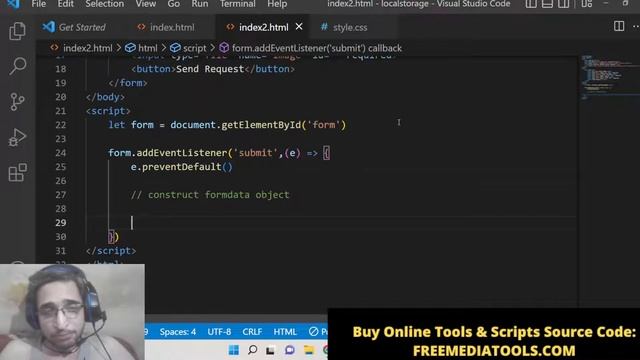Change indentation via Spaces: 4
Screen dimensions: 640x360
(x=178, y=332)
